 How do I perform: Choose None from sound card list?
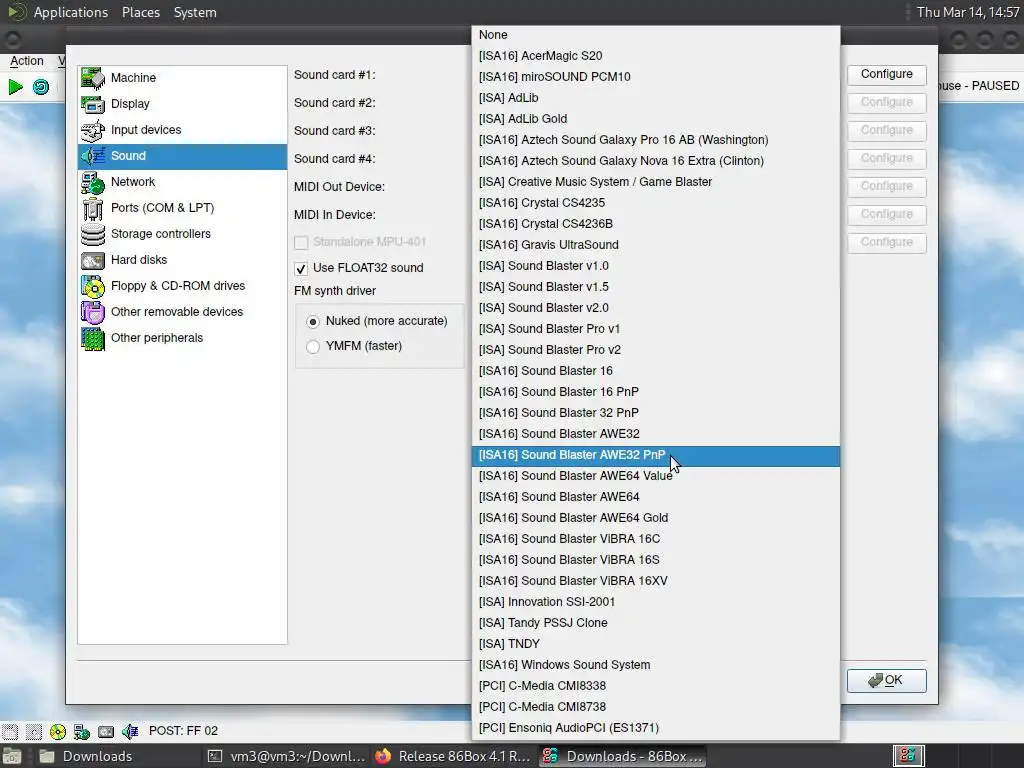click(x=656, y=35)
